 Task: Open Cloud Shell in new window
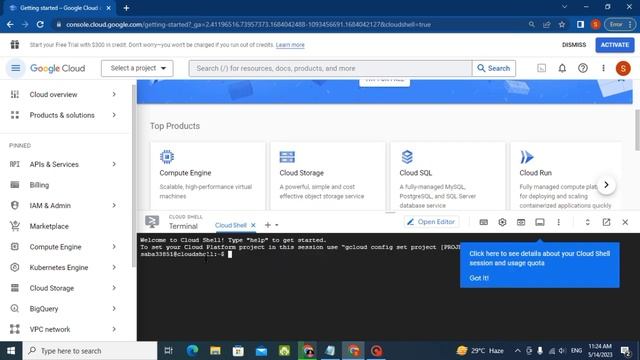point(606,222)
